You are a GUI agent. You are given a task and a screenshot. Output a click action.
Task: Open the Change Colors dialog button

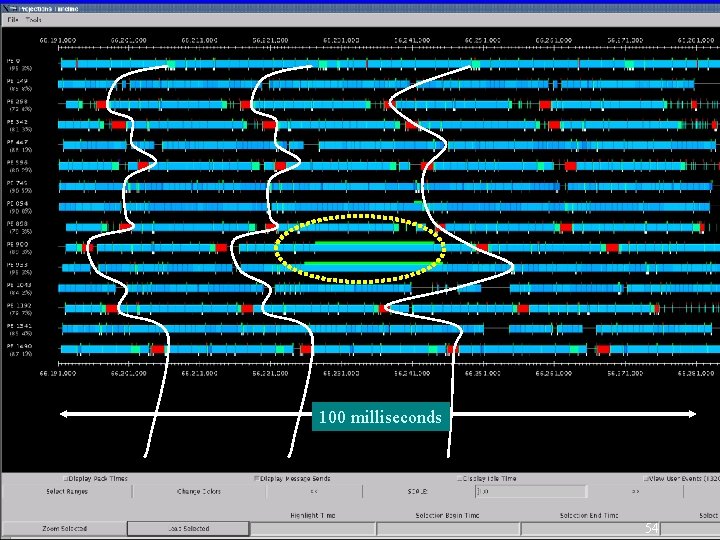pos(199,491)
